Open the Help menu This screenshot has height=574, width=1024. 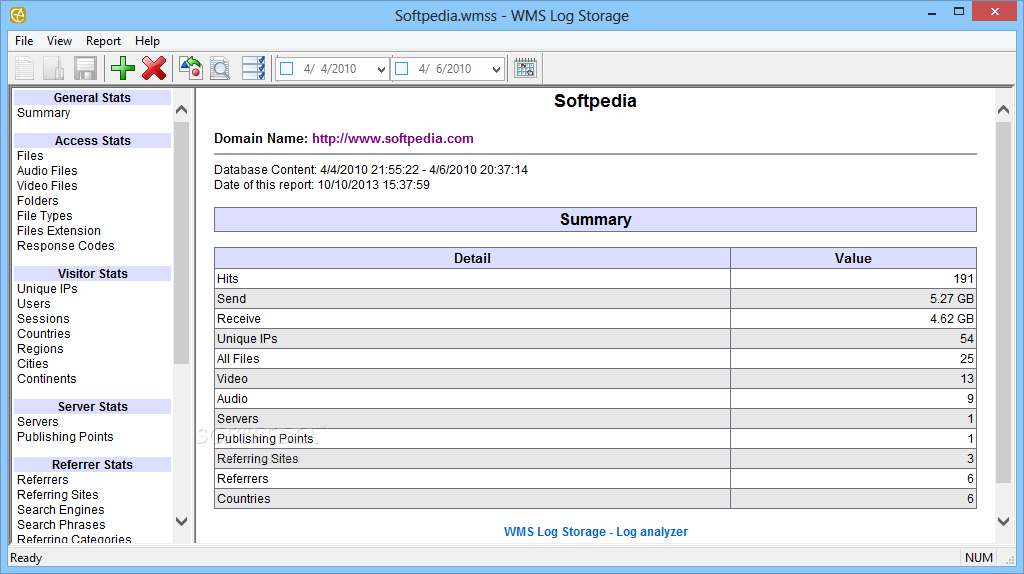(148, 40)
